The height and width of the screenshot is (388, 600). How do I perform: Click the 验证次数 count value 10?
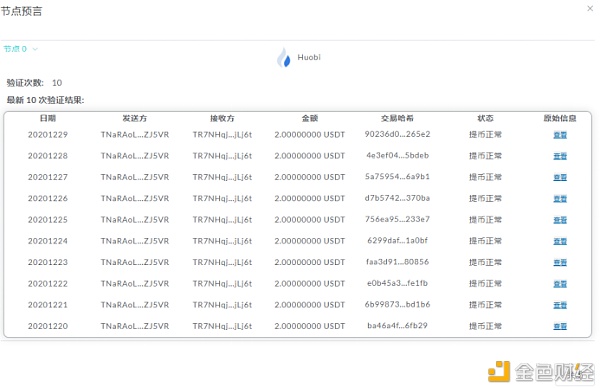pos(57,83)
